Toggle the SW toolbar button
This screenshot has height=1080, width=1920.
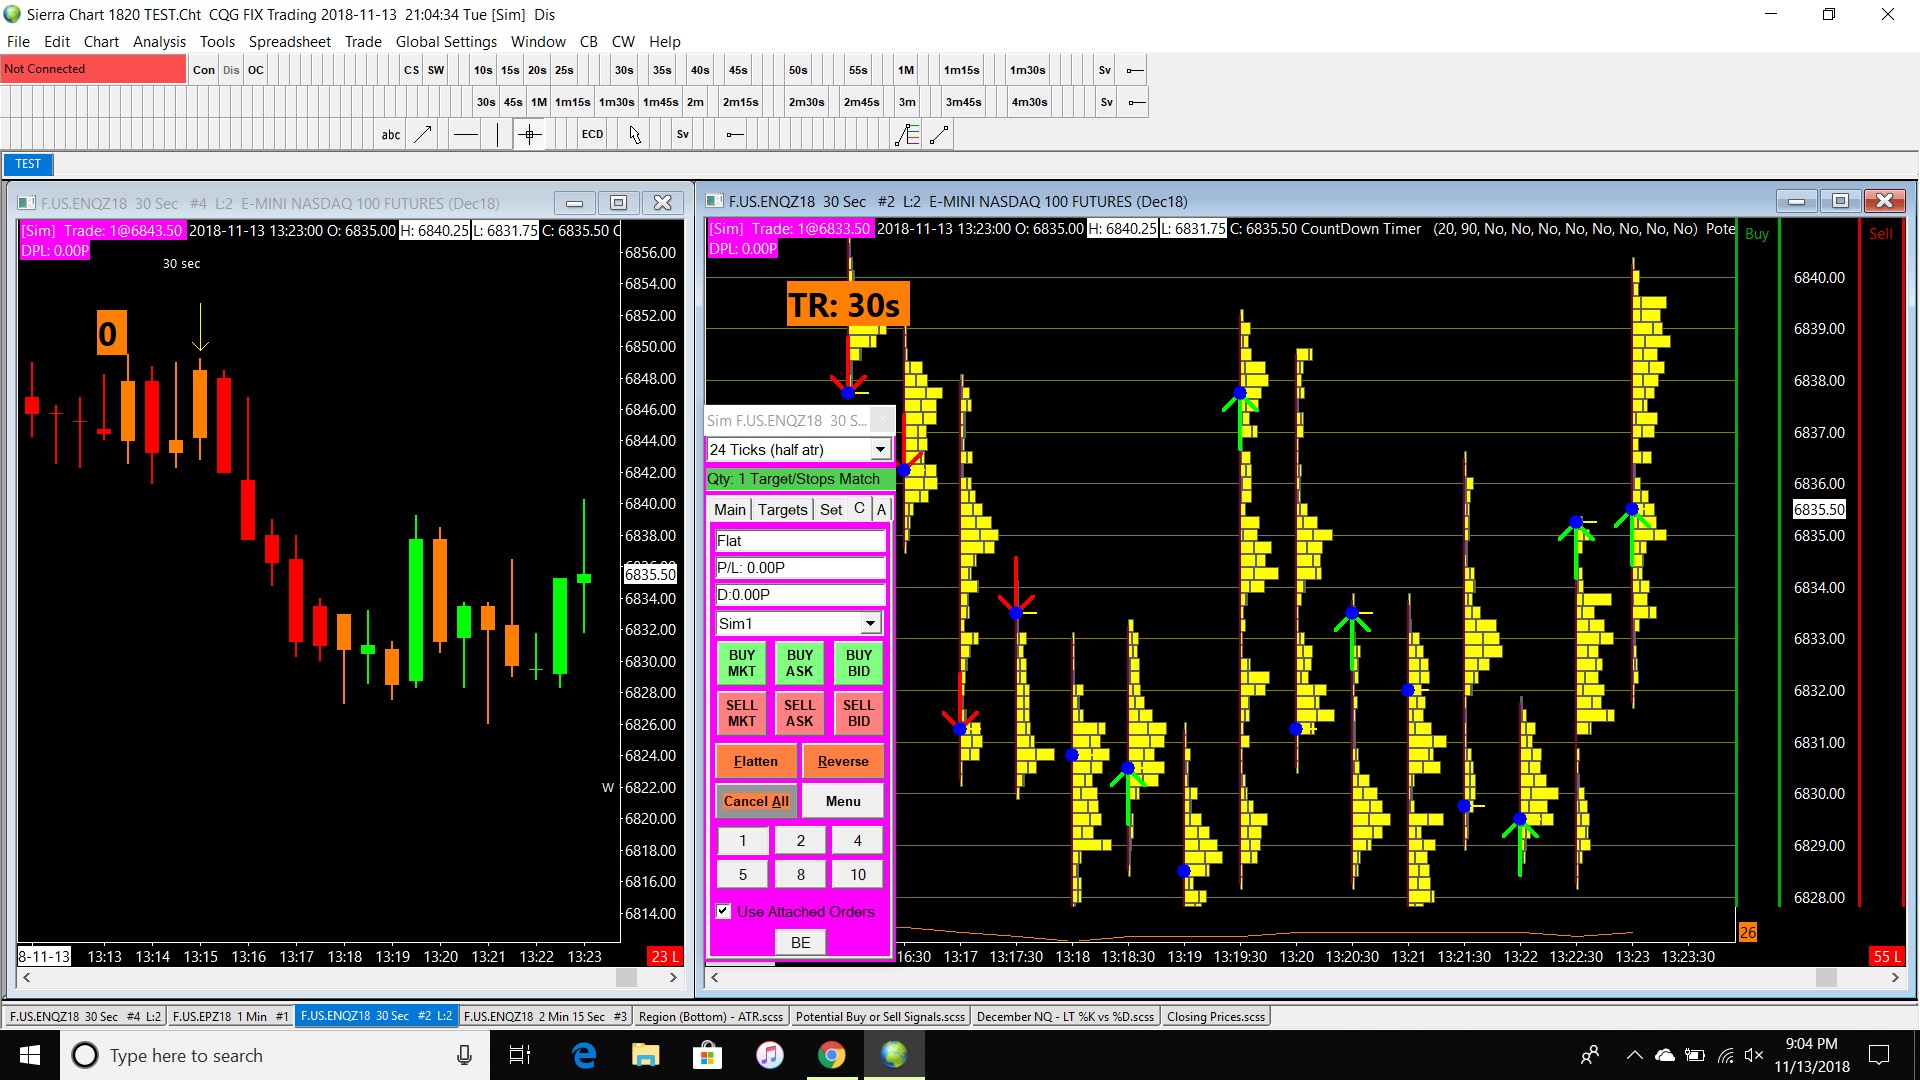pyautogui.click(x=436, y=70)
